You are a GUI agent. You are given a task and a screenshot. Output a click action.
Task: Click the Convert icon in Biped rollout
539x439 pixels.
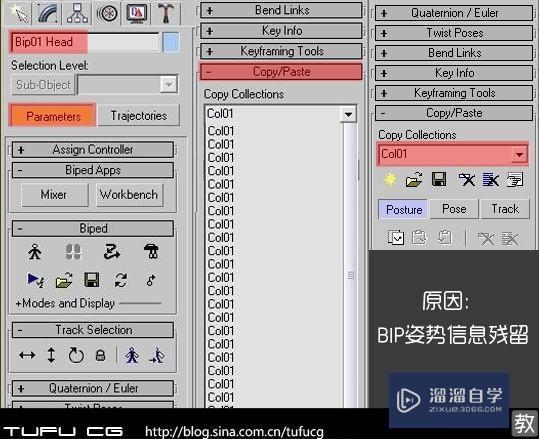121,280
